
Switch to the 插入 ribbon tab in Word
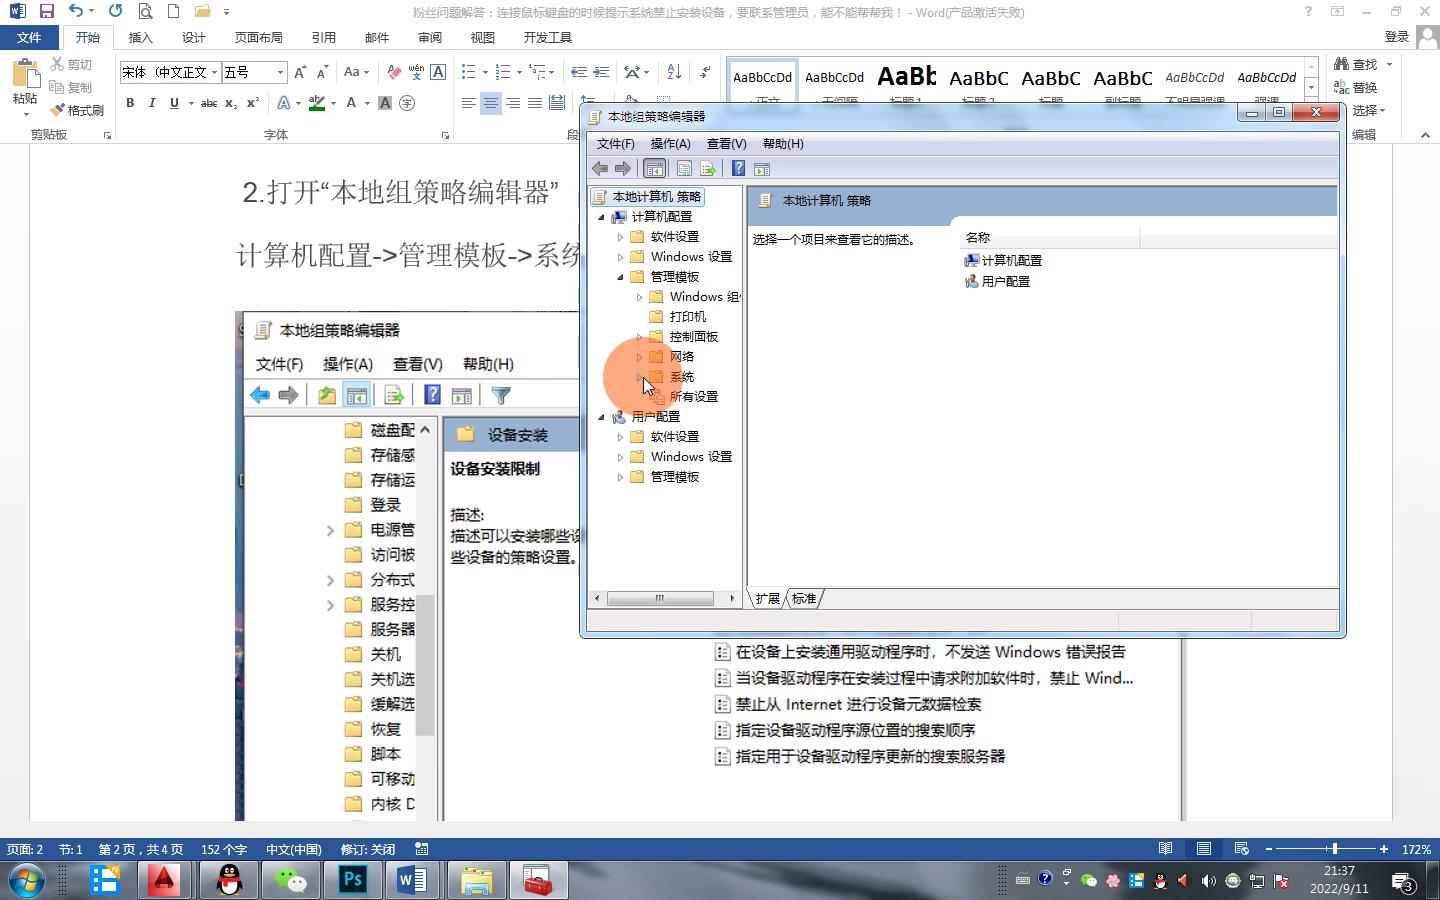(x=140, y=37)
